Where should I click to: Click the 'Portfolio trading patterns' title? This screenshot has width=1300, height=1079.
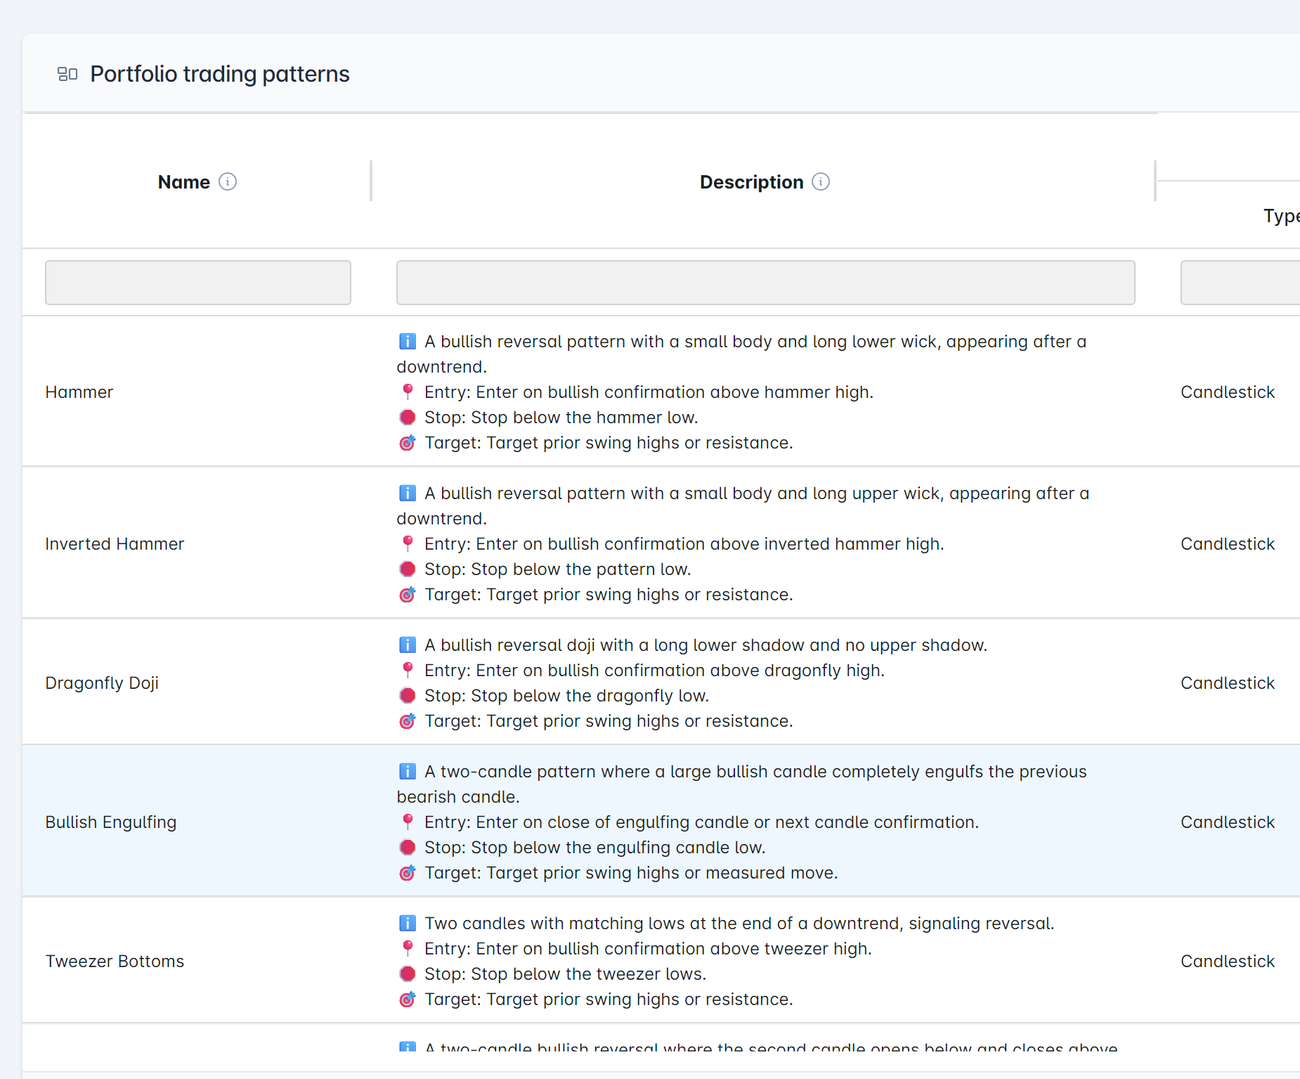pyautogui.click(x=220, y=74)
